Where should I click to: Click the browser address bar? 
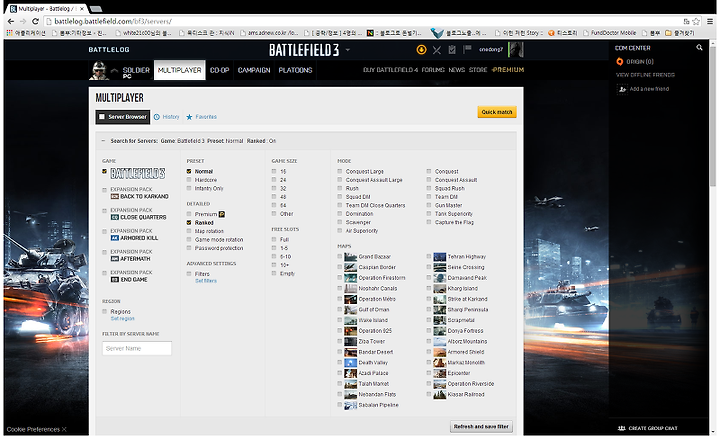click(363, 21)
